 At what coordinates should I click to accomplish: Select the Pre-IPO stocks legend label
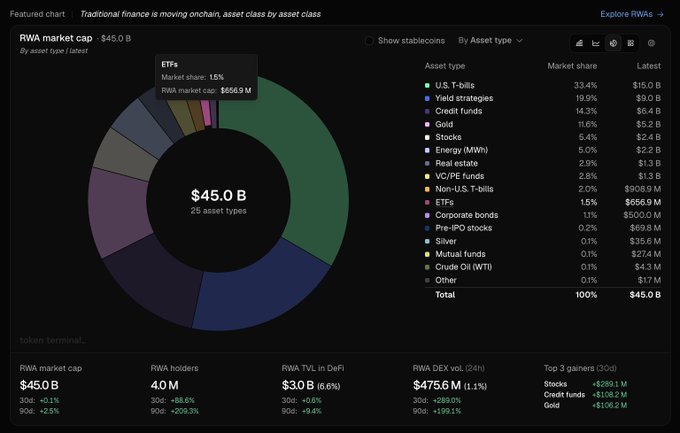(463, 228)
